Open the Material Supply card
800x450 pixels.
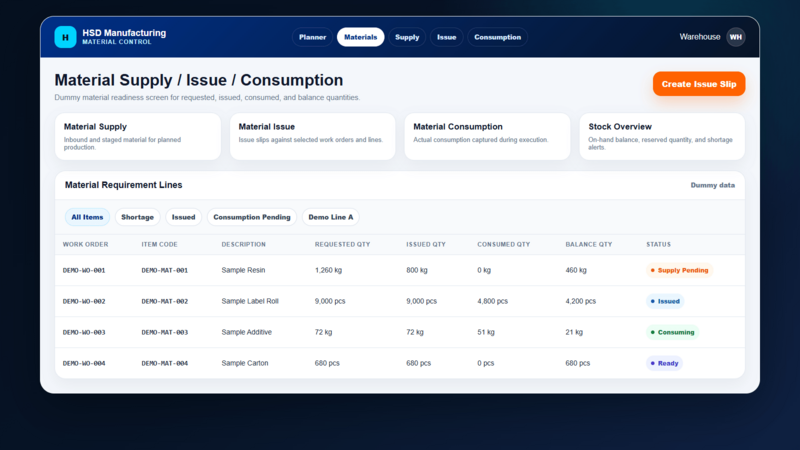point(138,137)
